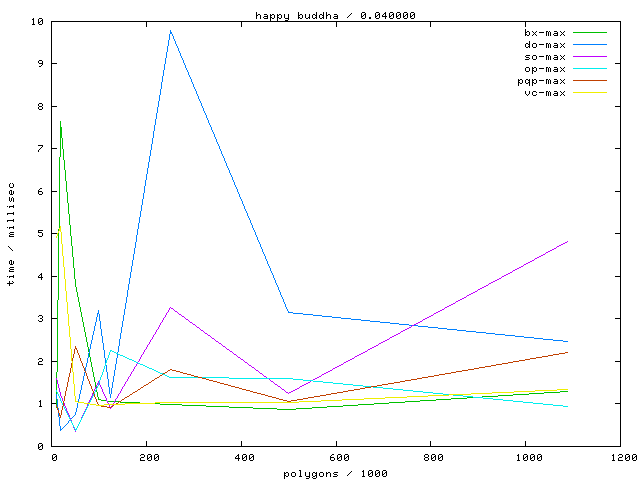The width and height of the screenshot is (640, 480).
Task: Click the y-axis tick label 10
Action: point(37,21)
